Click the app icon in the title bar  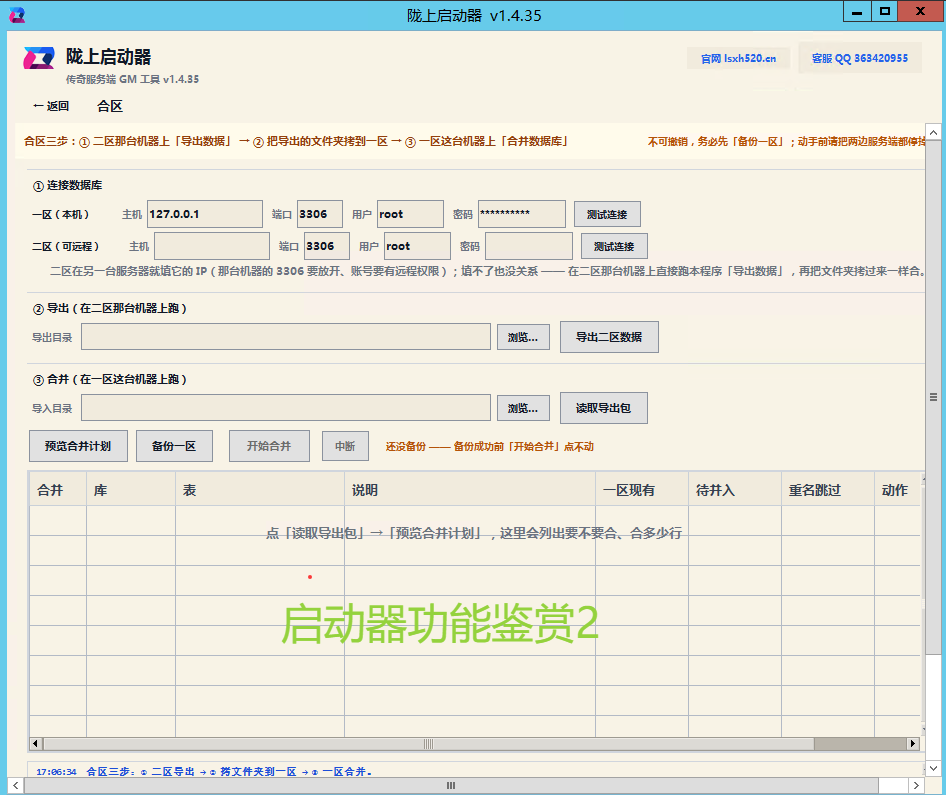pyautogui.click(x=17, y=15)
